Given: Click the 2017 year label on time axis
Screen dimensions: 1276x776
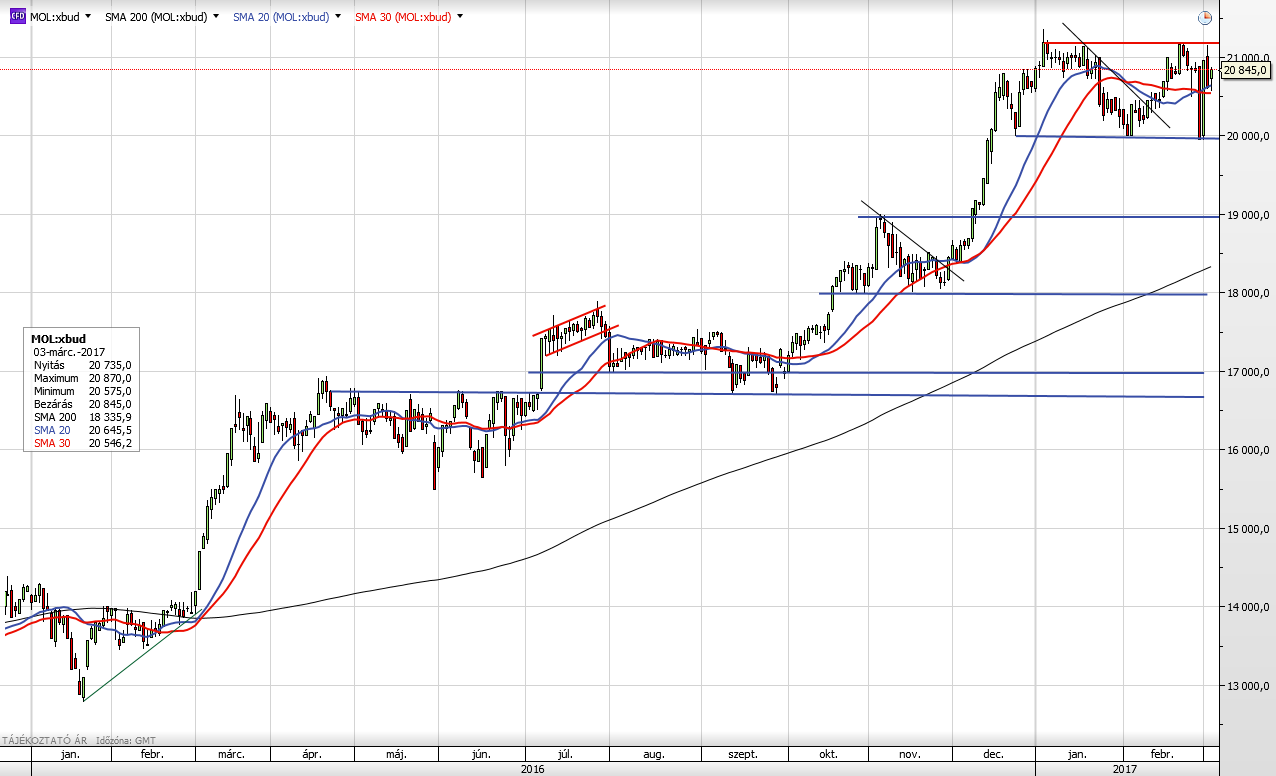Looking at the screenshot, I should [1125, 769].
